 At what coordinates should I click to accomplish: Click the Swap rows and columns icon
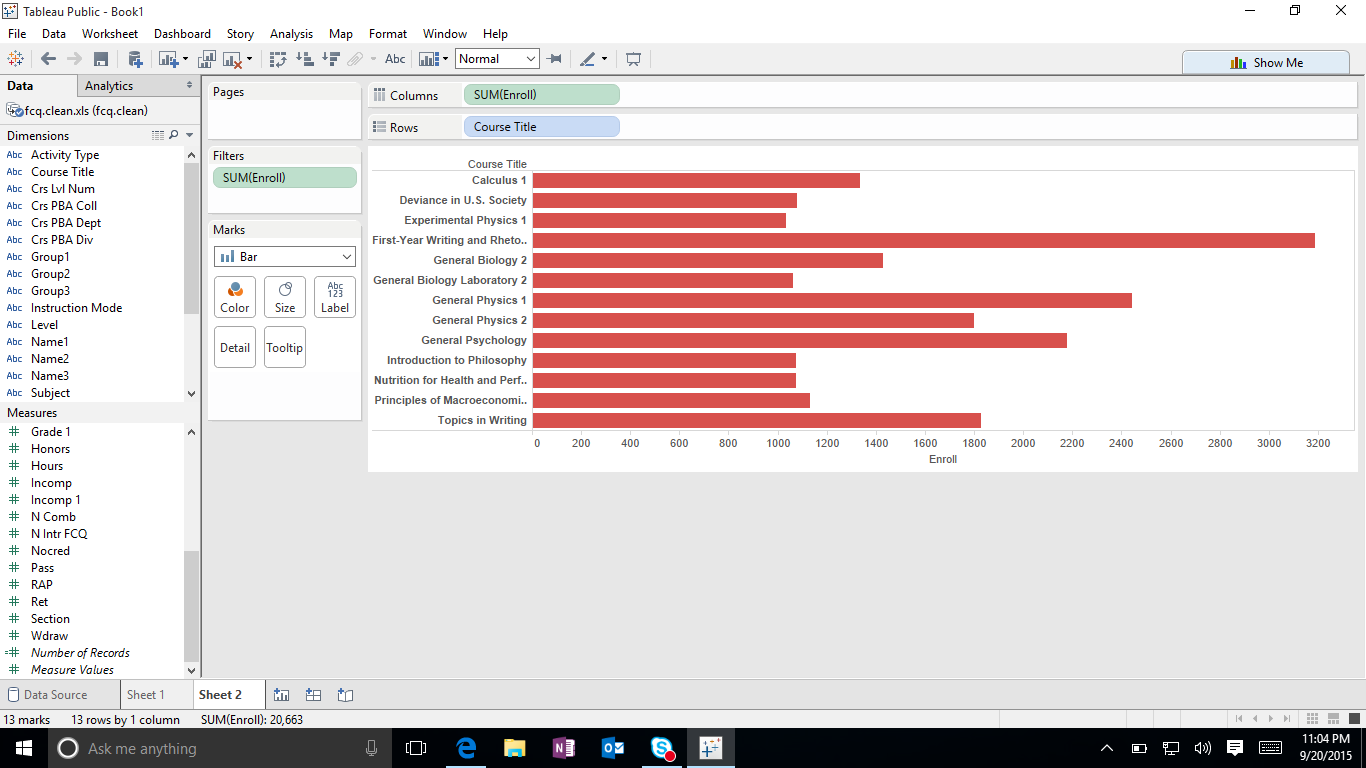tap(279, 59)
